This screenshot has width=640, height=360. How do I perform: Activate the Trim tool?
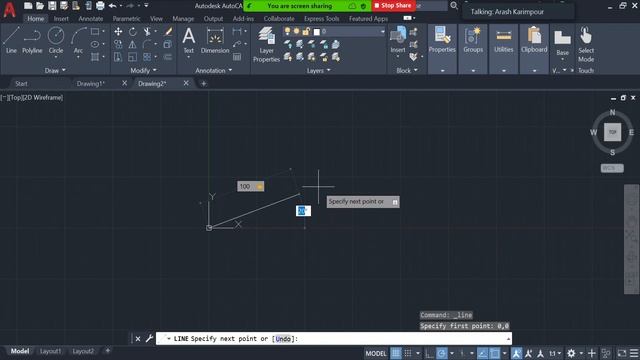click(x=147, y=31)
